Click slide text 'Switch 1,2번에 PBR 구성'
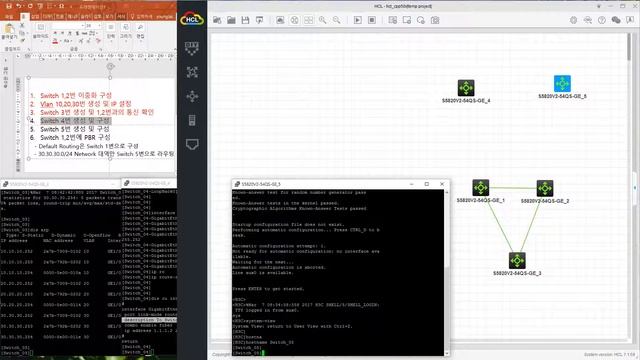Screen dimensions: 640x360 coord(75,138)
